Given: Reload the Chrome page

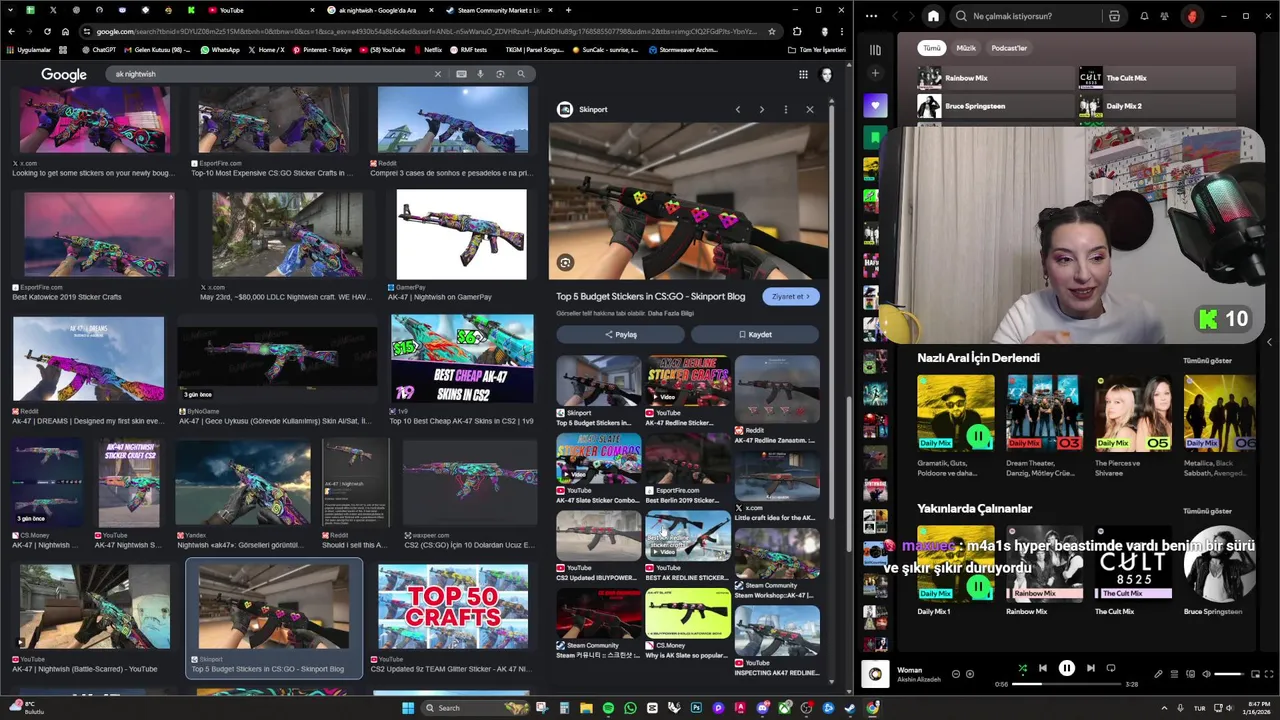Looking at the screenshot, I should (47, 31).
